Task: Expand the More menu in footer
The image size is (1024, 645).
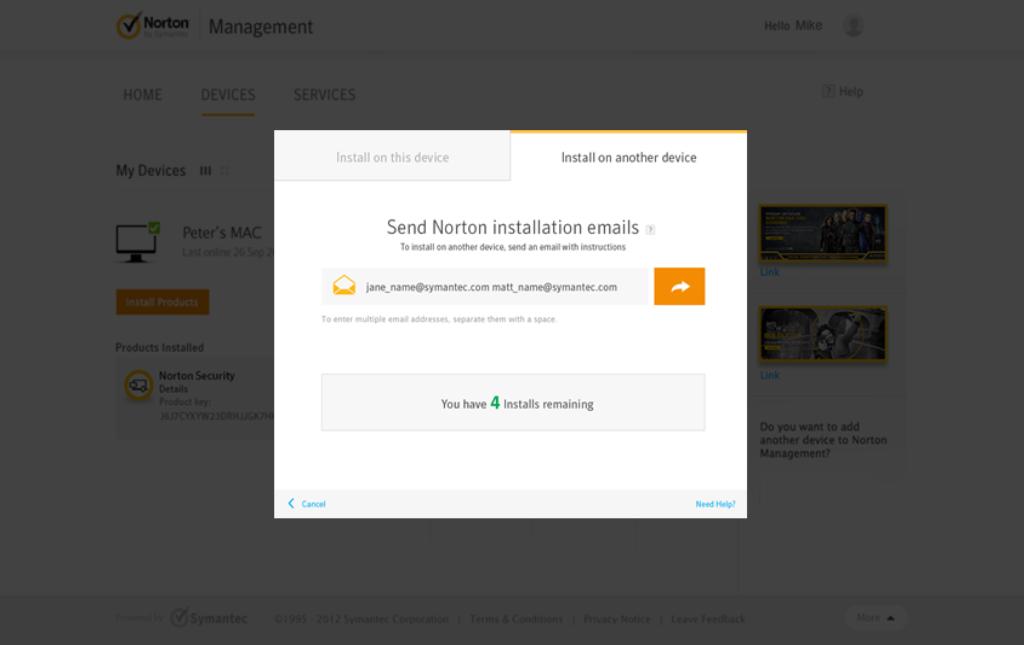Action: point(875,618)
